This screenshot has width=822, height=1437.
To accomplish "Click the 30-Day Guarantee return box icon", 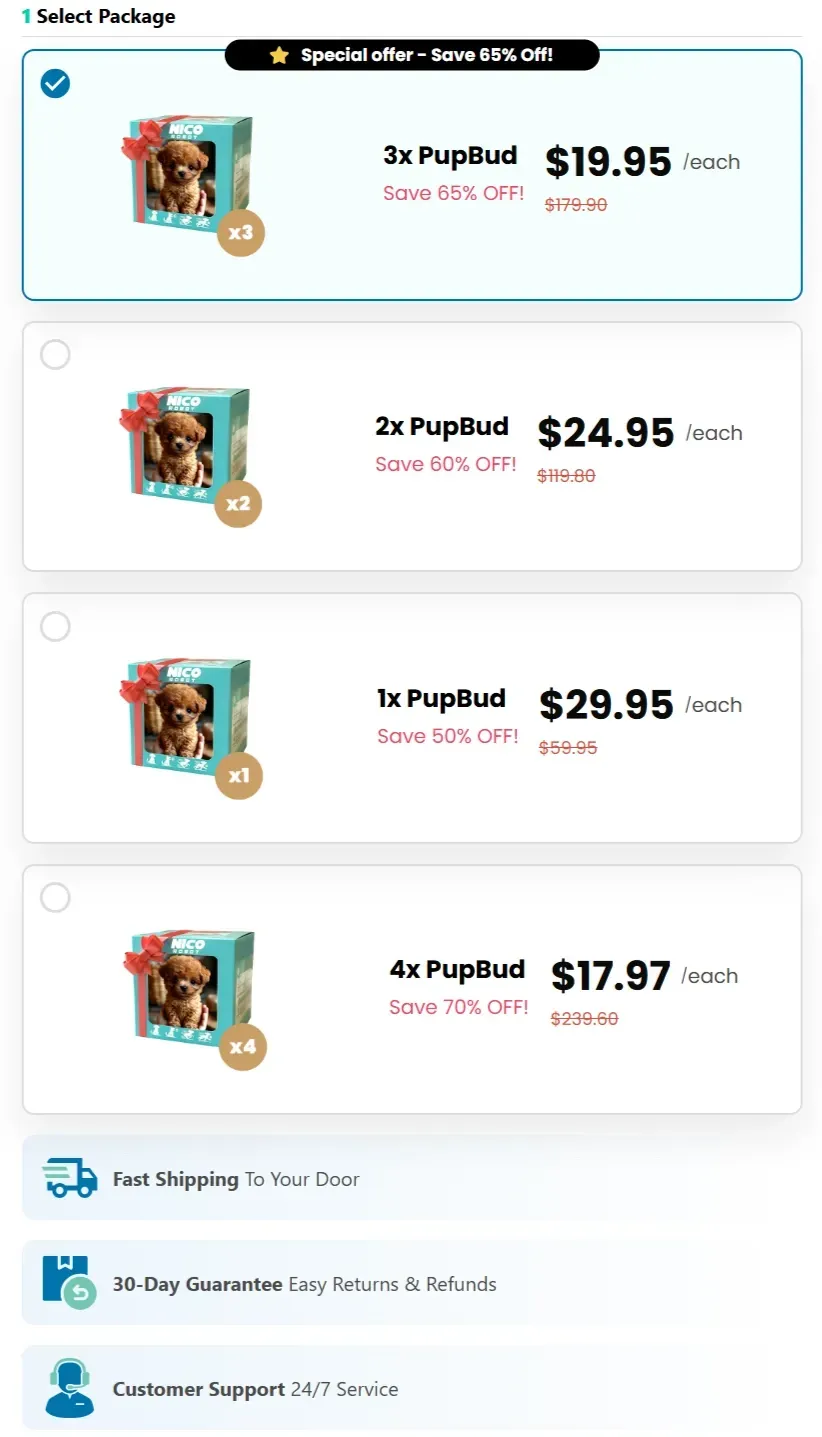I will tap(67, 1283).
